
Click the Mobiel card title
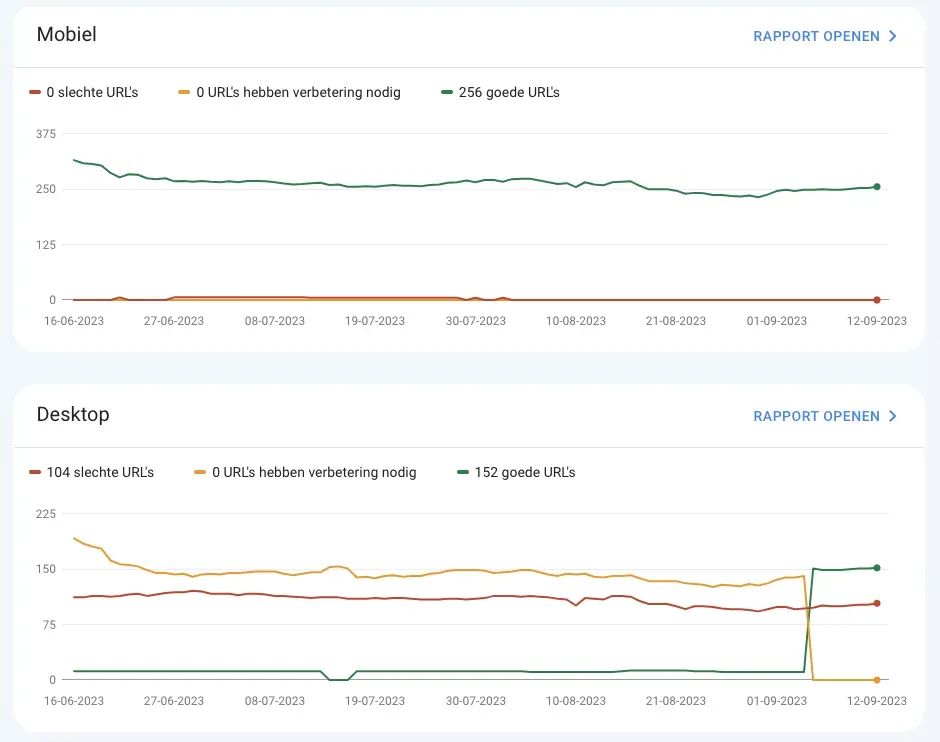(66, 35)
